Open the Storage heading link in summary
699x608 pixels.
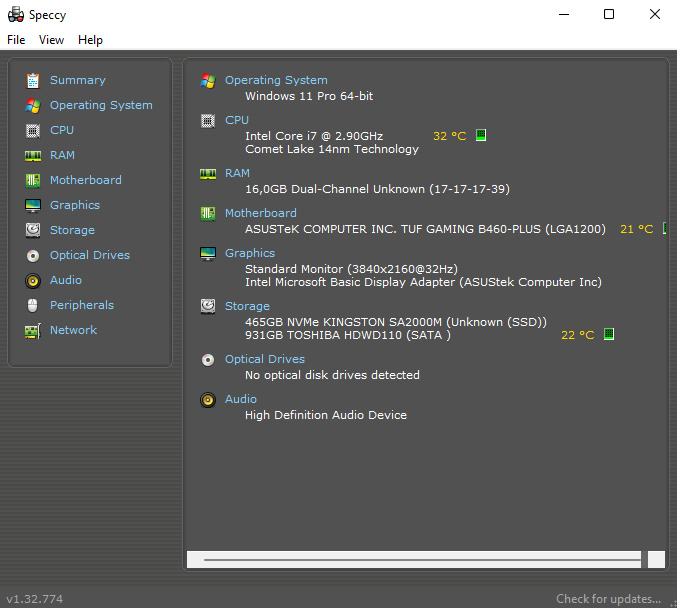[x=247, y=306]
